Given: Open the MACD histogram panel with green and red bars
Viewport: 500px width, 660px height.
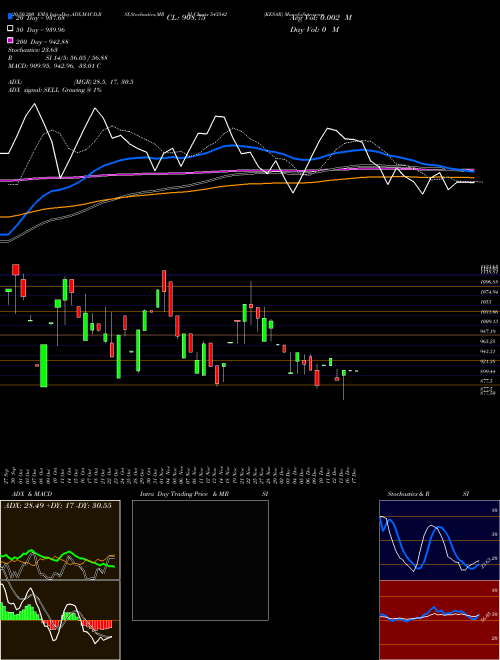Looking at the screenshot, I should click(x=60, y=620).
